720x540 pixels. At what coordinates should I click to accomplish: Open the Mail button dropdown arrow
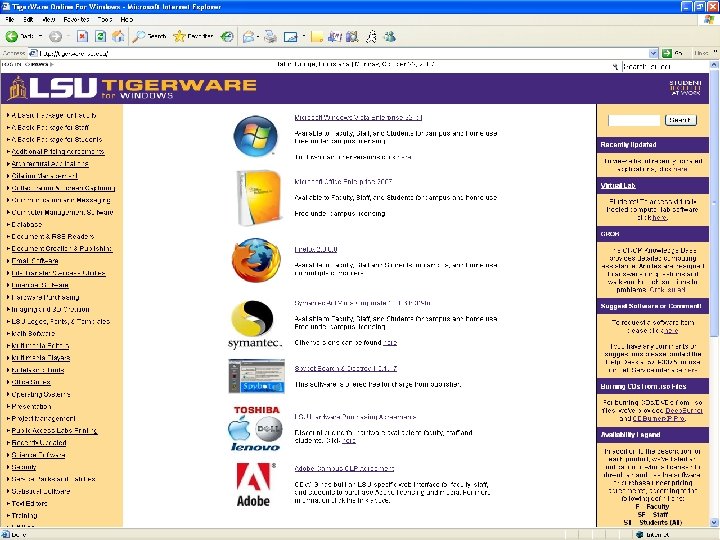258,36
